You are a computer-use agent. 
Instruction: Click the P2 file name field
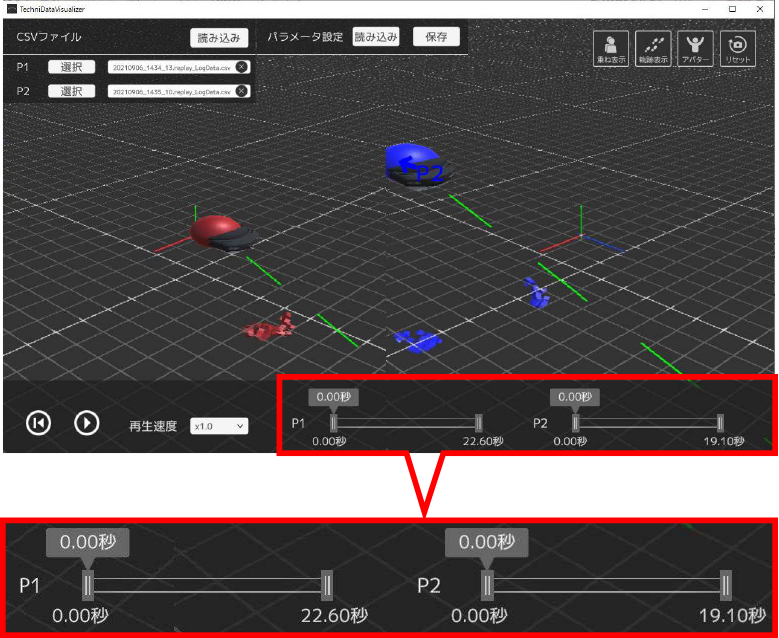point(170,91)
